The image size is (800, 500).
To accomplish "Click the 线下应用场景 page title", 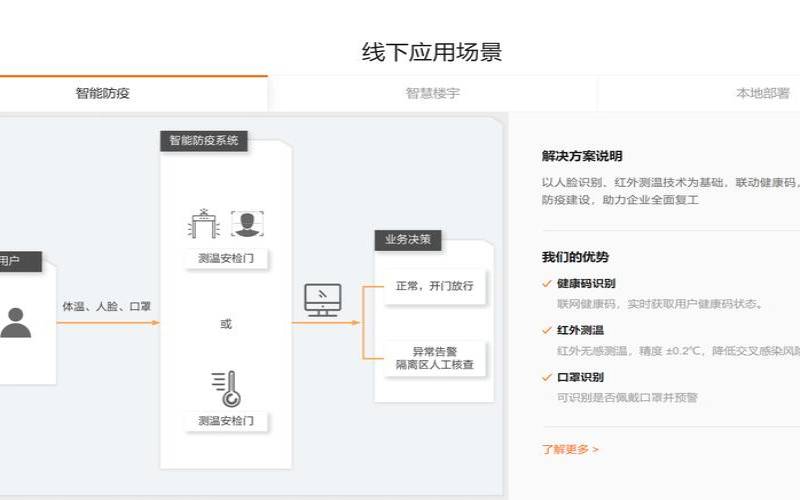I will (x=431, y=53).
